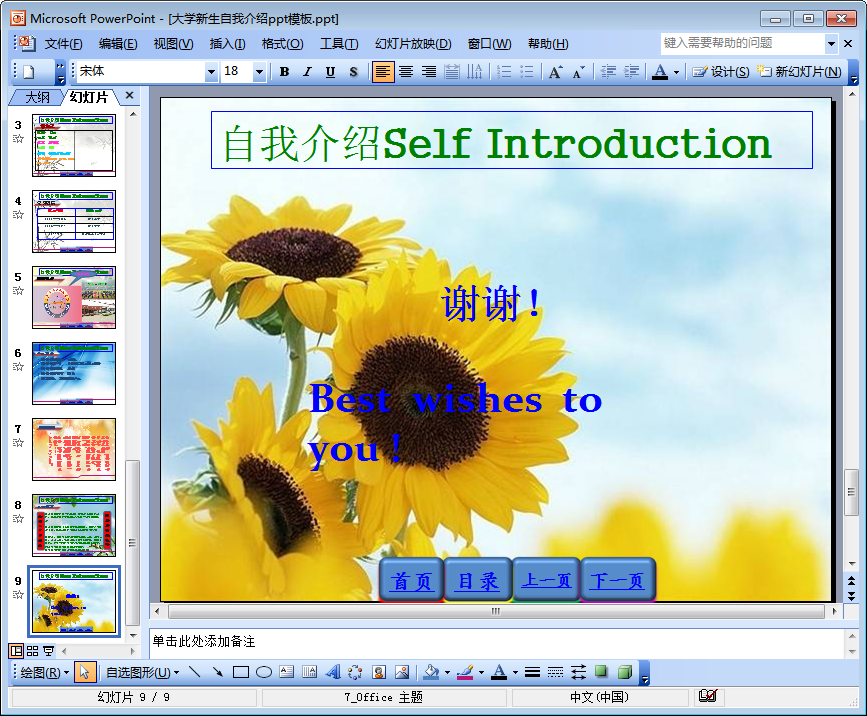
Task: Open the 绘图 Draw menu dropdown
Action: click(44, 672)
